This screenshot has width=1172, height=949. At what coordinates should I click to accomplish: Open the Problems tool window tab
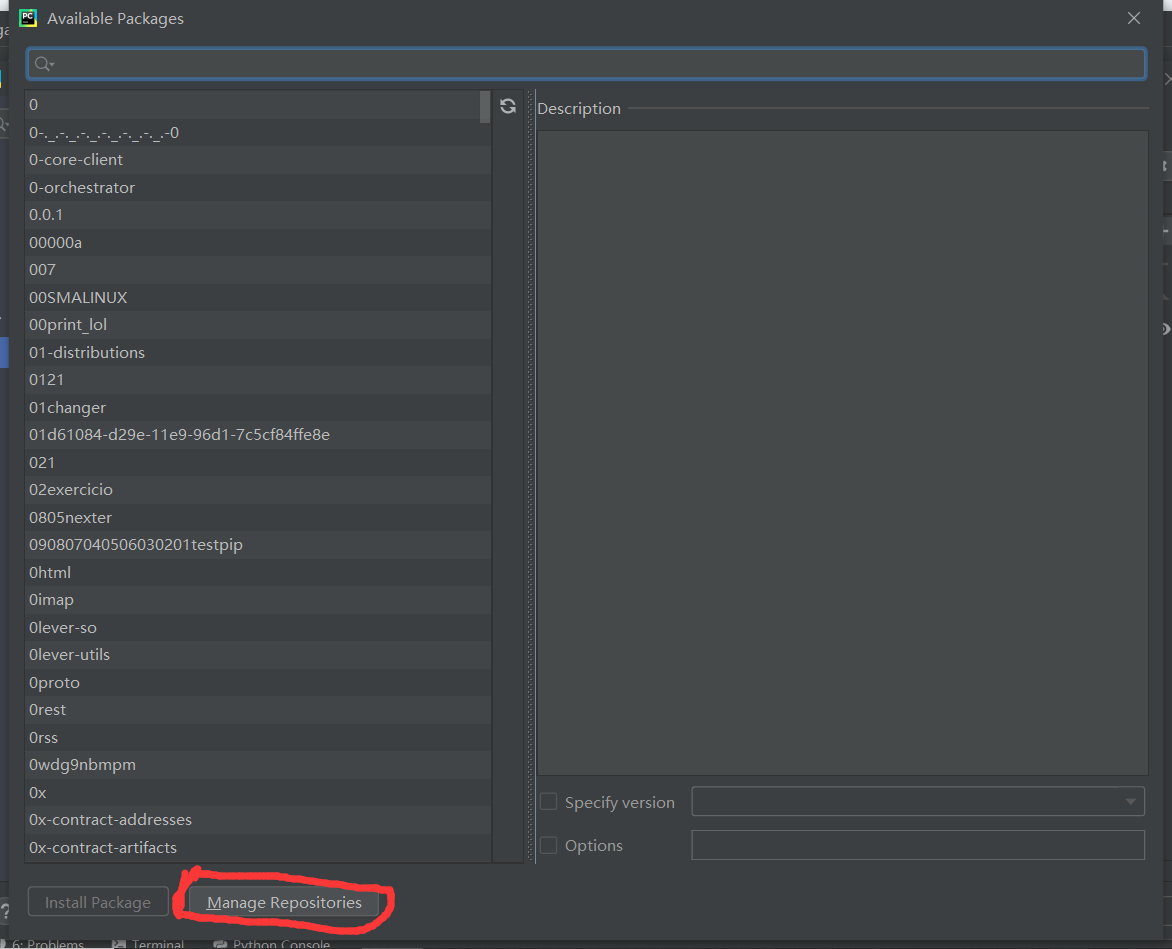click(44, 944)
